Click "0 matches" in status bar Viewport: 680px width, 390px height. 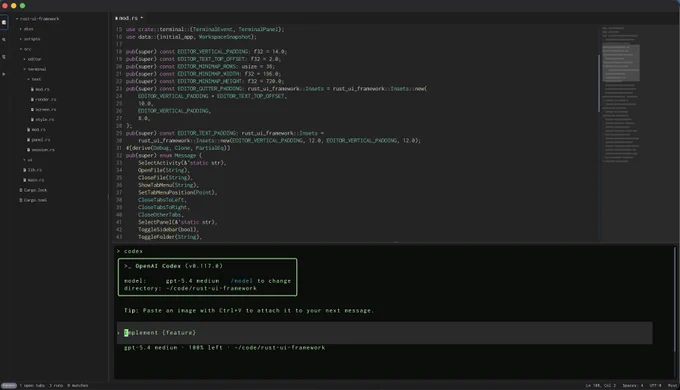pyautogui.click(x=78, y=385)
